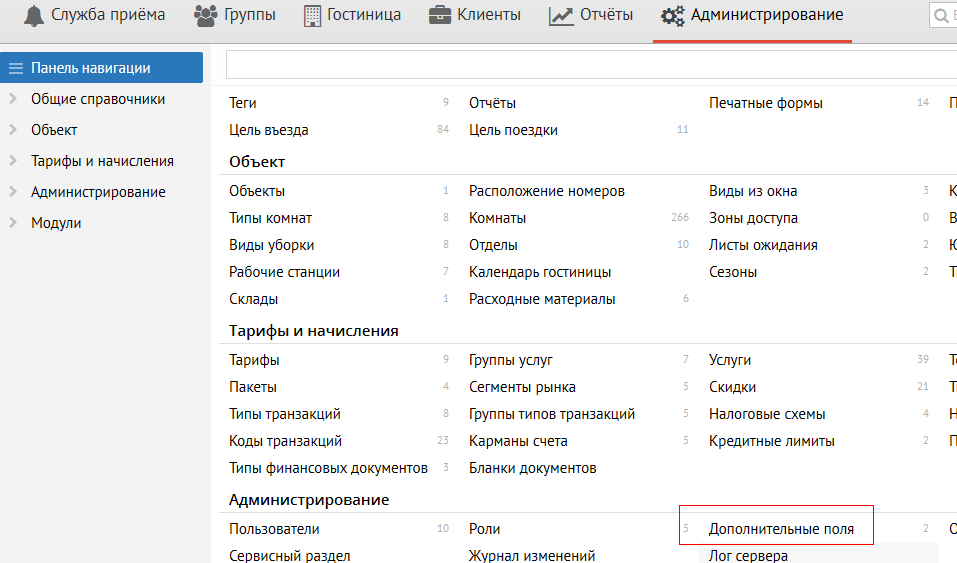Expand the Объект navigation node
This screenshot has height=563, width=957.
pyautogui.click(x=13, y=130)
